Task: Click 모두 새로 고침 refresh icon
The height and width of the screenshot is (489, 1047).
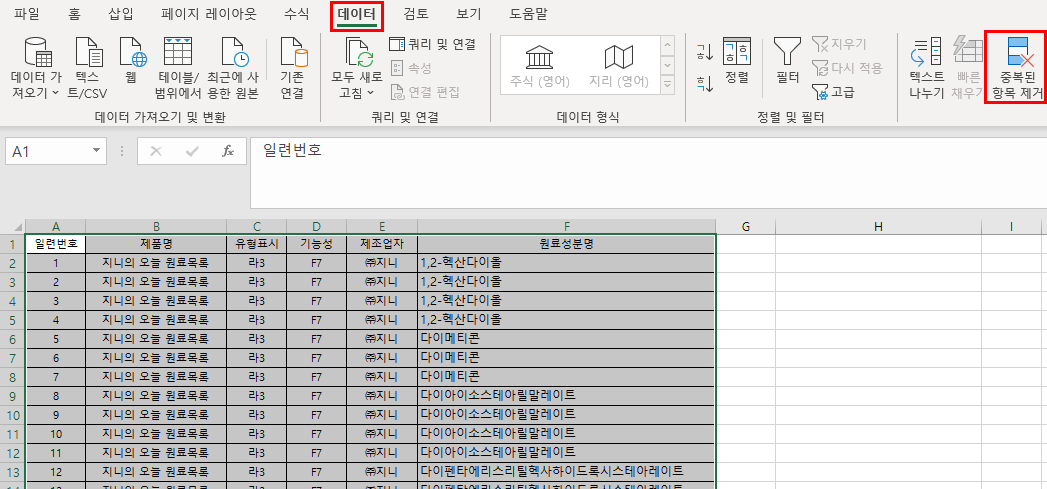Action: tap(358, 52)
